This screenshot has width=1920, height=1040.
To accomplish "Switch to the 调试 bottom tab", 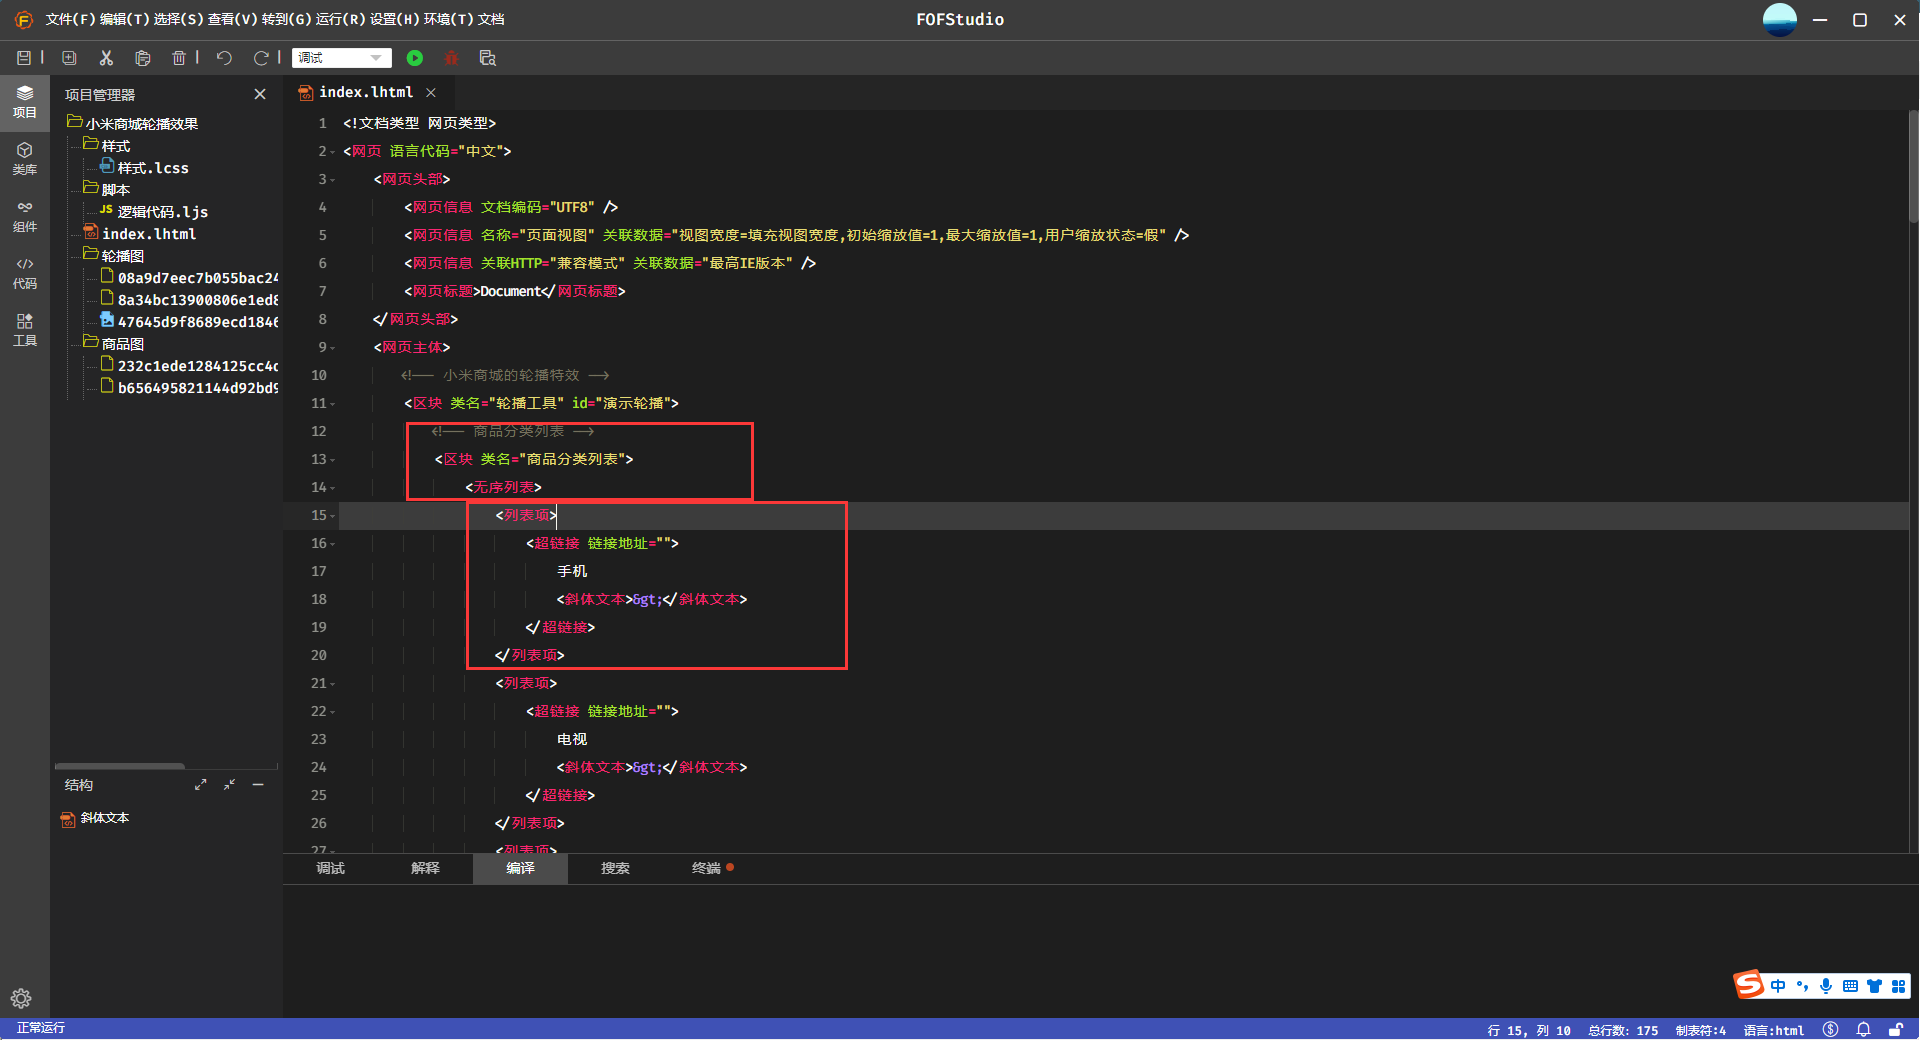I will pos(330,868).
